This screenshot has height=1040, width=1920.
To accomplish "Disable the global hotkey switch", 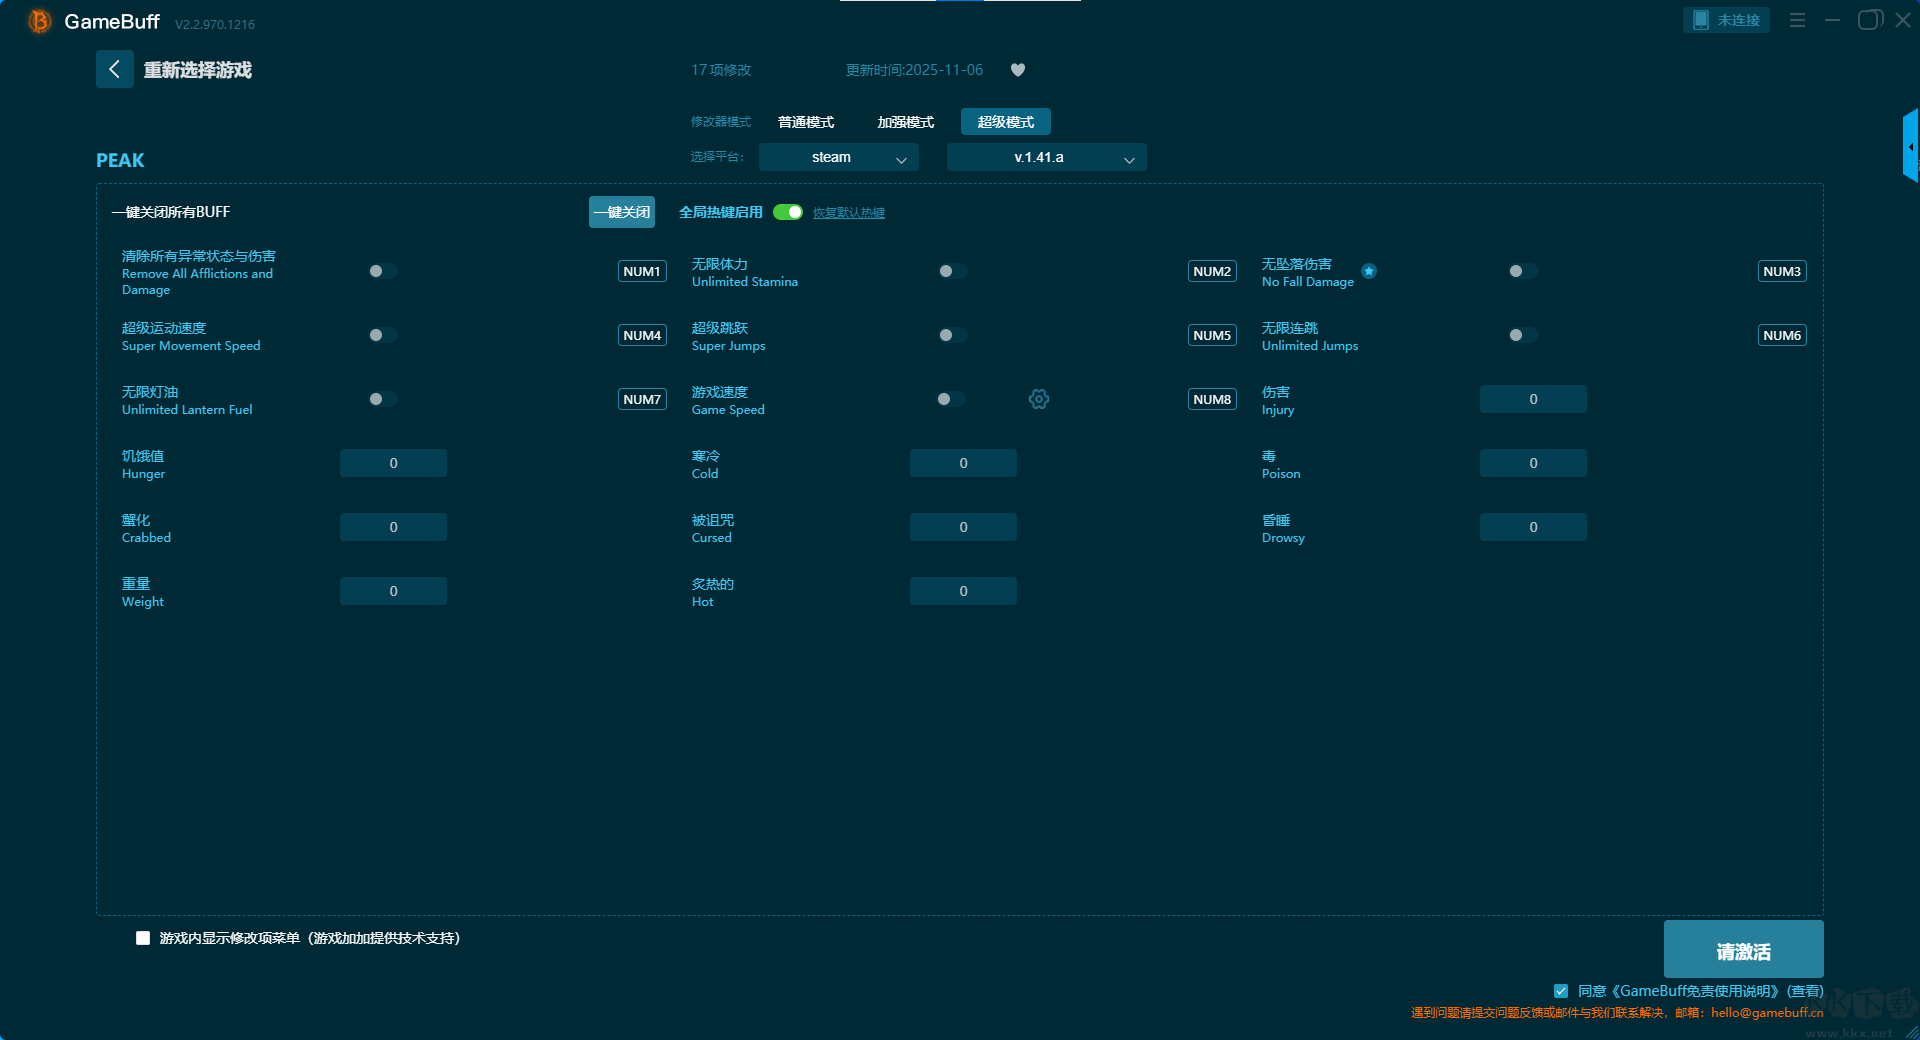I will pos(788,212).
